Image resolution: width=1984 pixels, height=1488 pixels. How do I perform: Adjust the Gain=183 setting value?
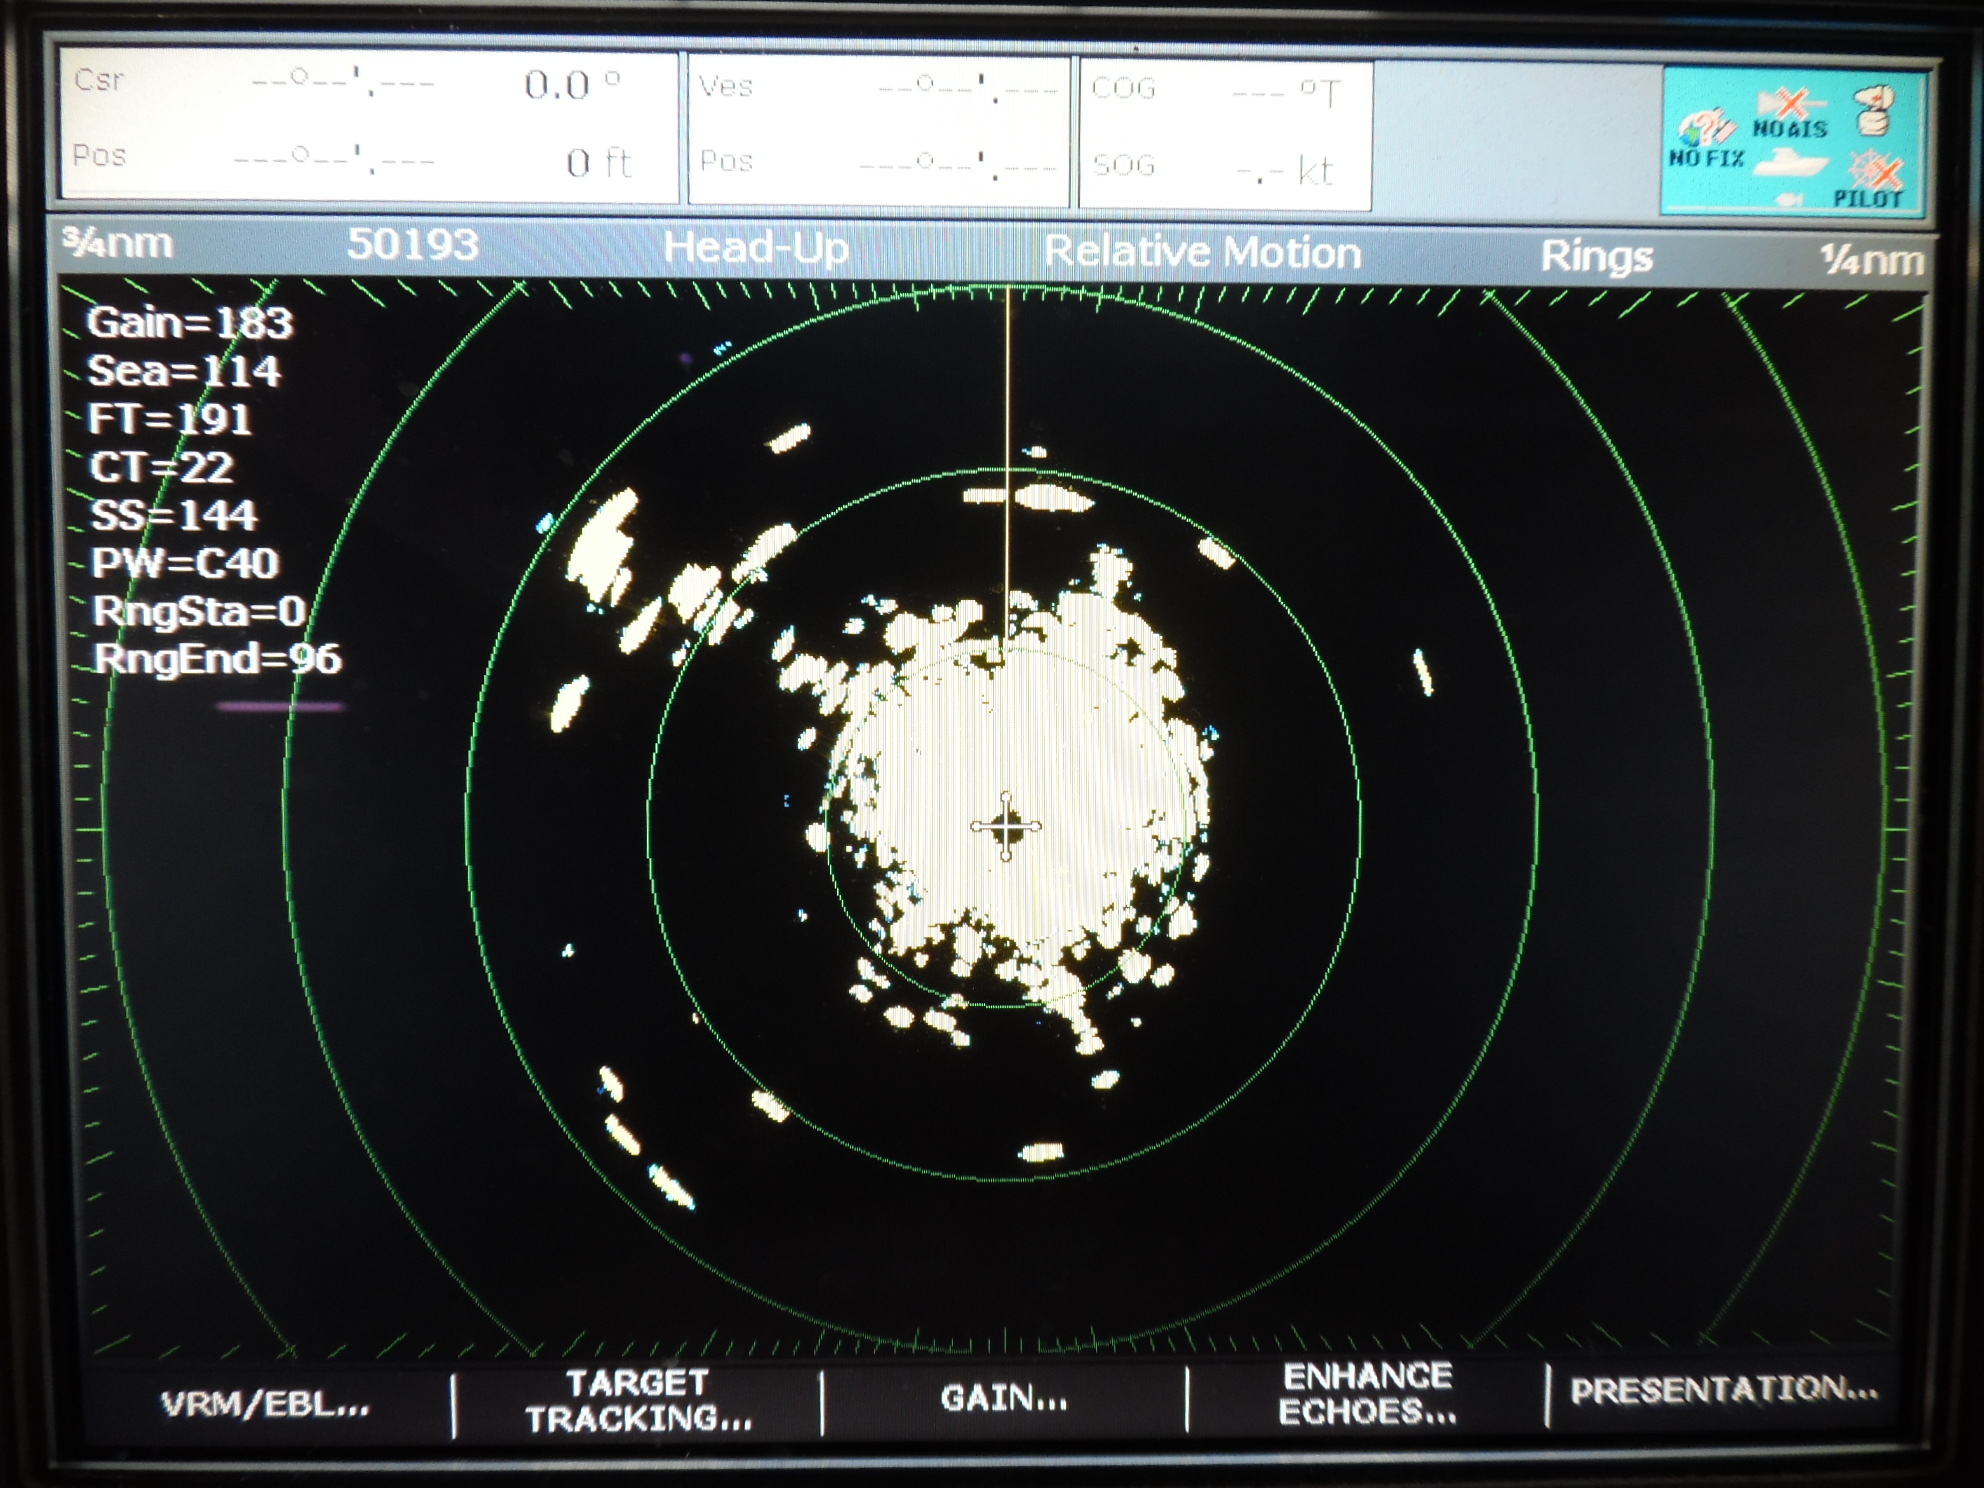[x=189, y=324]
